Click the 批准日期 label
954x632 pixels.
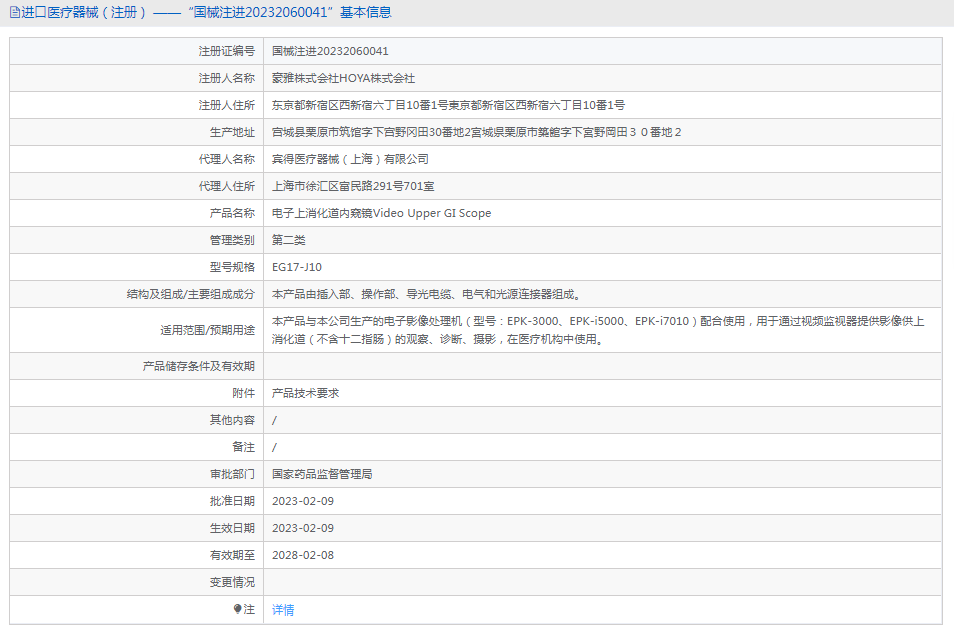(232, 501)
